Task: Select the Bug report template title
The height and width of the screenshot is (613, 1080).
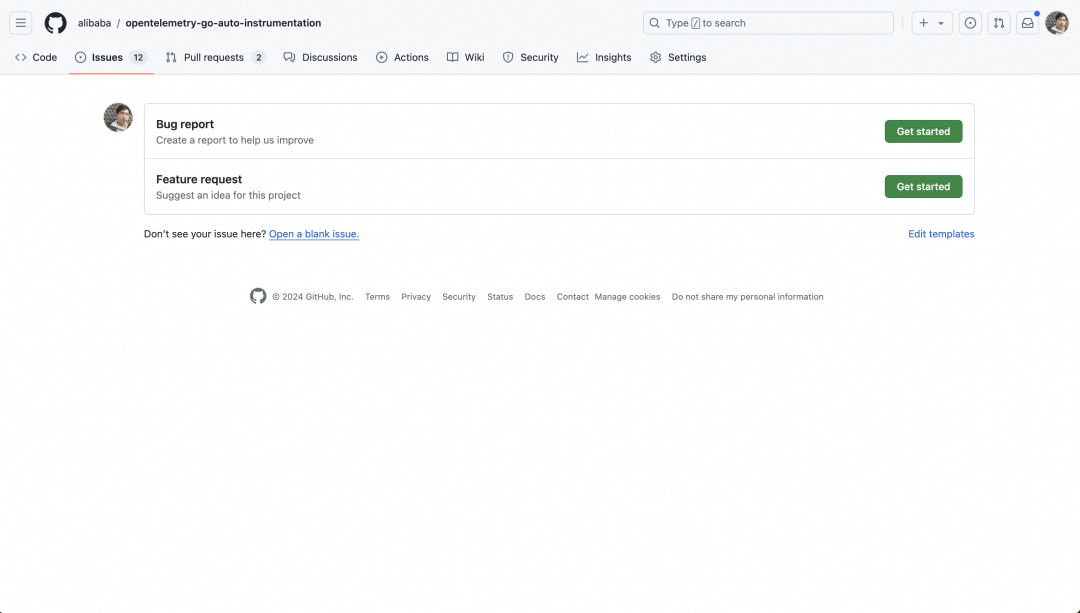Action: pos(185,124)
